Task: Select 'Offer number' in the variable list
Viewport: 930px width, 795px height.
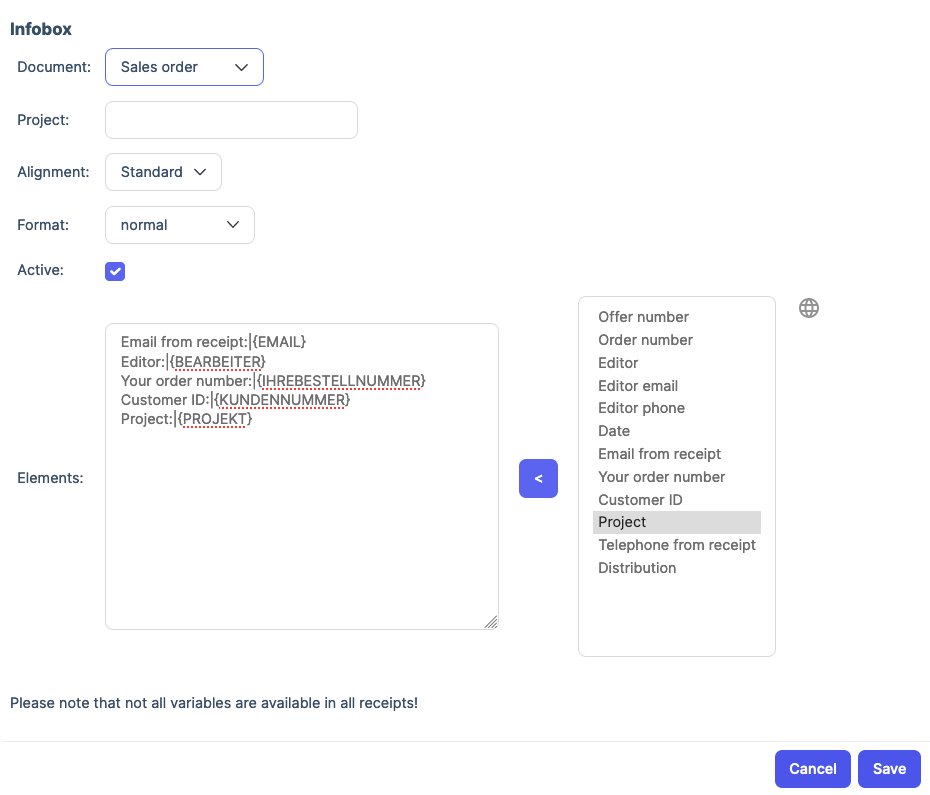Action: [x=643, y=317]
